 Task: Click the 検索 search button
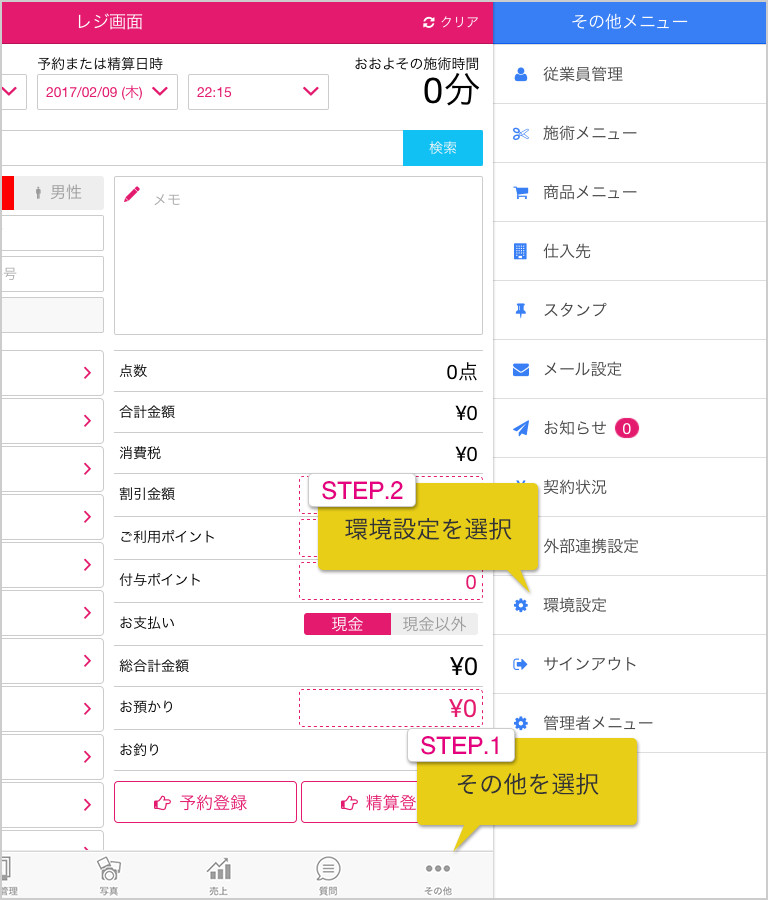443,148
